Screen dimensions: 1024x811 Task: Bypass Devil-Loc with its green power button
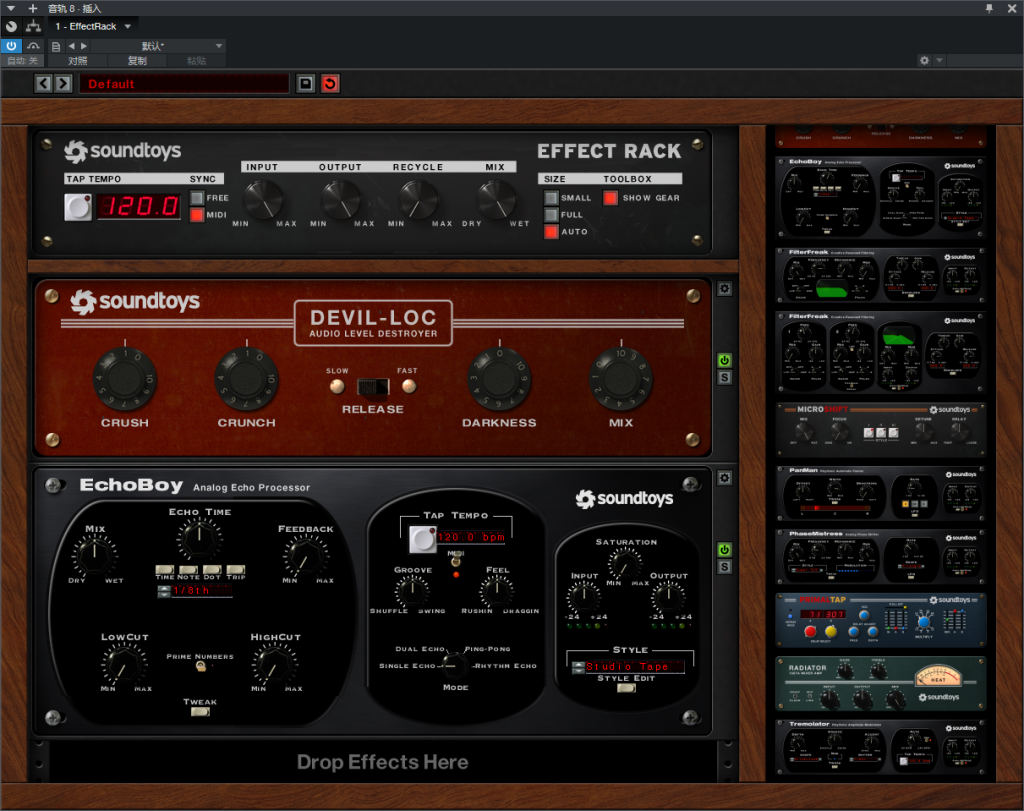click(724, 360)
